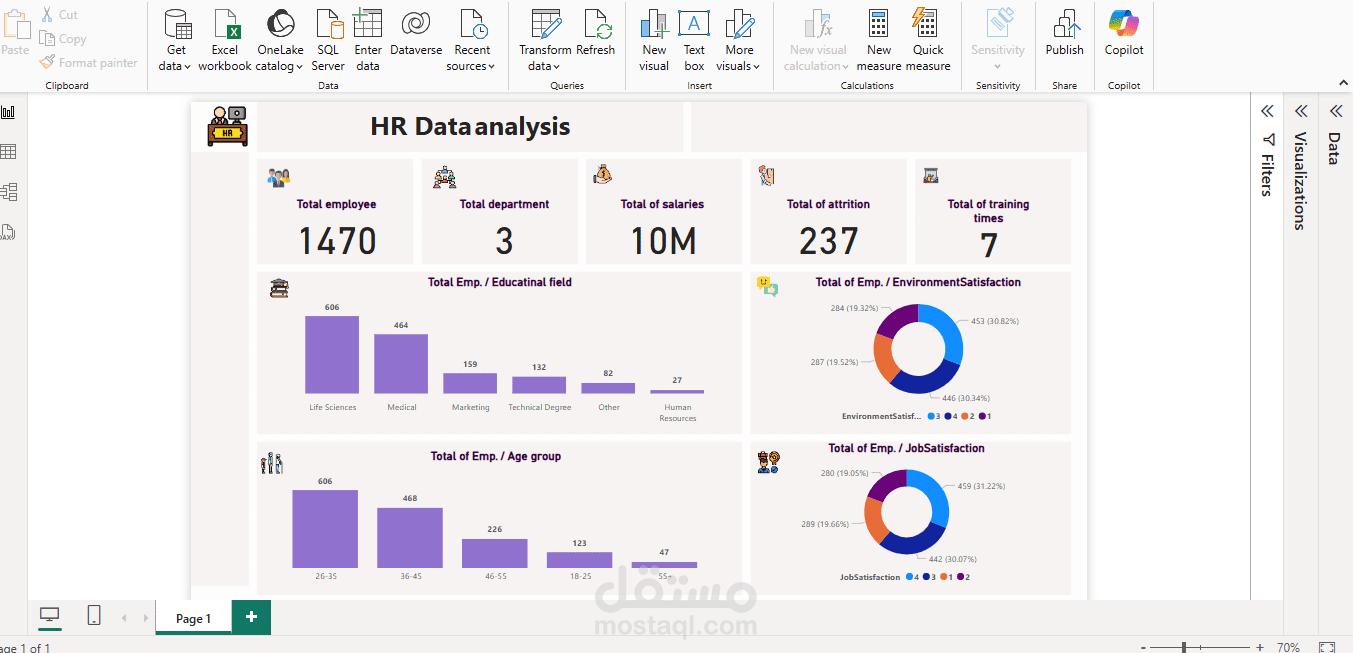Open the OneLake catalog
Viewport: 1353px width, 653px height.
(280, 40)
